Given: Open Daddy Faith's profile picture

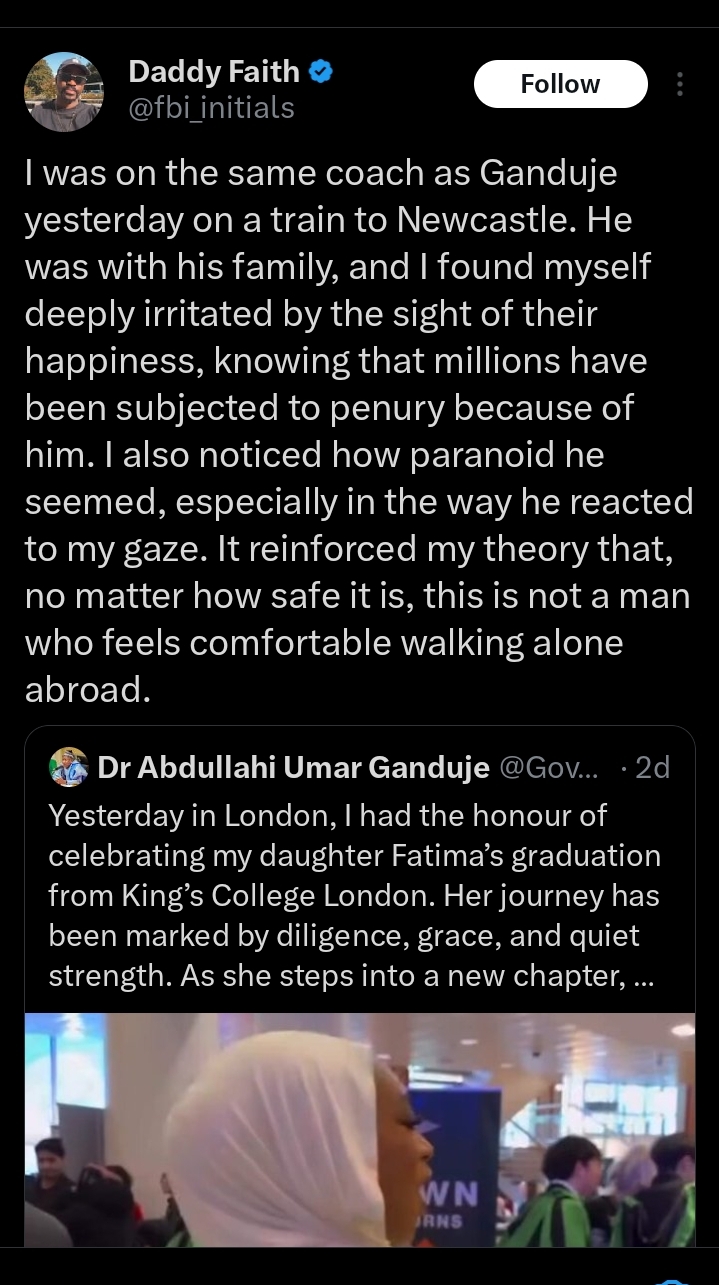Looking at the screenshot, I should [63, 91].
